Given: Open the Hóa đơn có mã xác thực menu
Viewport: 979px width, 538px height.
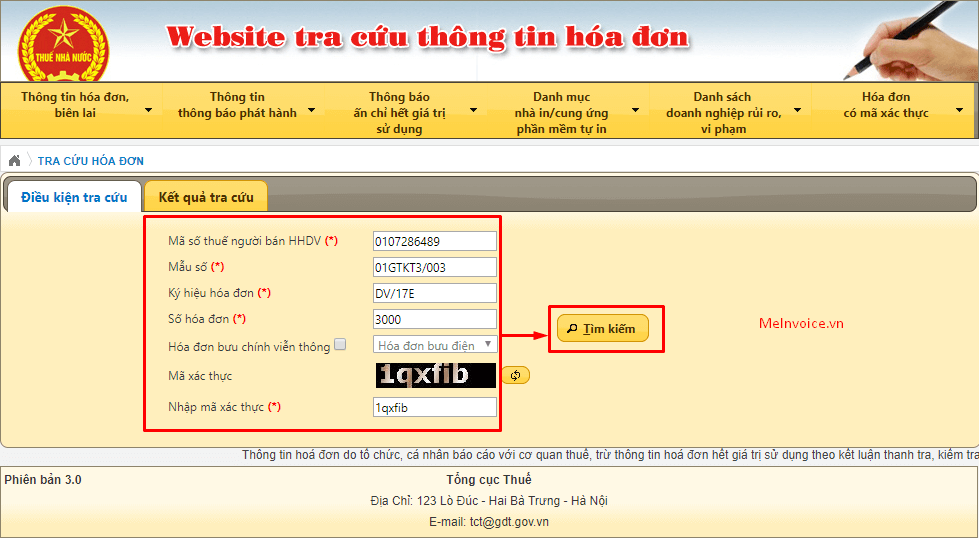Looking at the screenshot, I should click(x=892, y=105).
